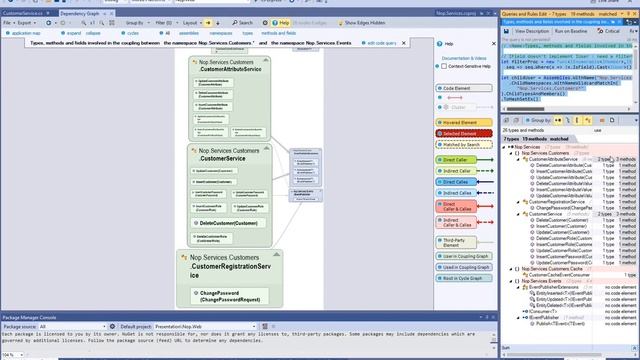Clear the Package Manager Console icon
Image resolution: width=640 pixels, height=360 pixels.
(x=265, y=327)
